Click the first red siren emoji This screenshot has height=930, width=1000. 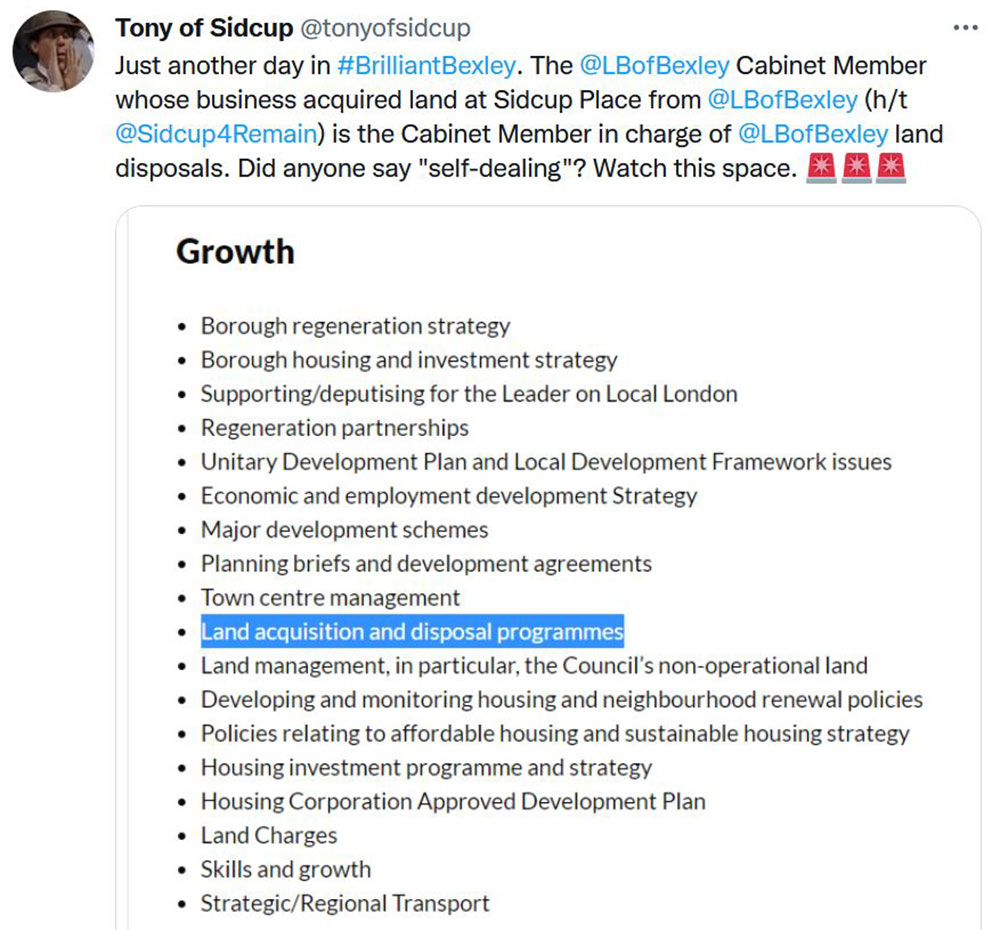pos(821,168)
